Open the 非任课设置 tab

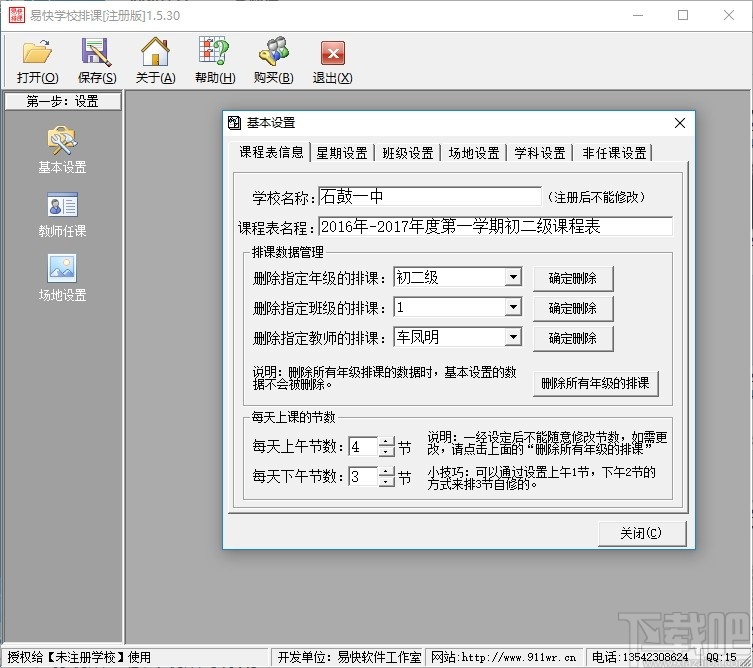click(614, 153)
